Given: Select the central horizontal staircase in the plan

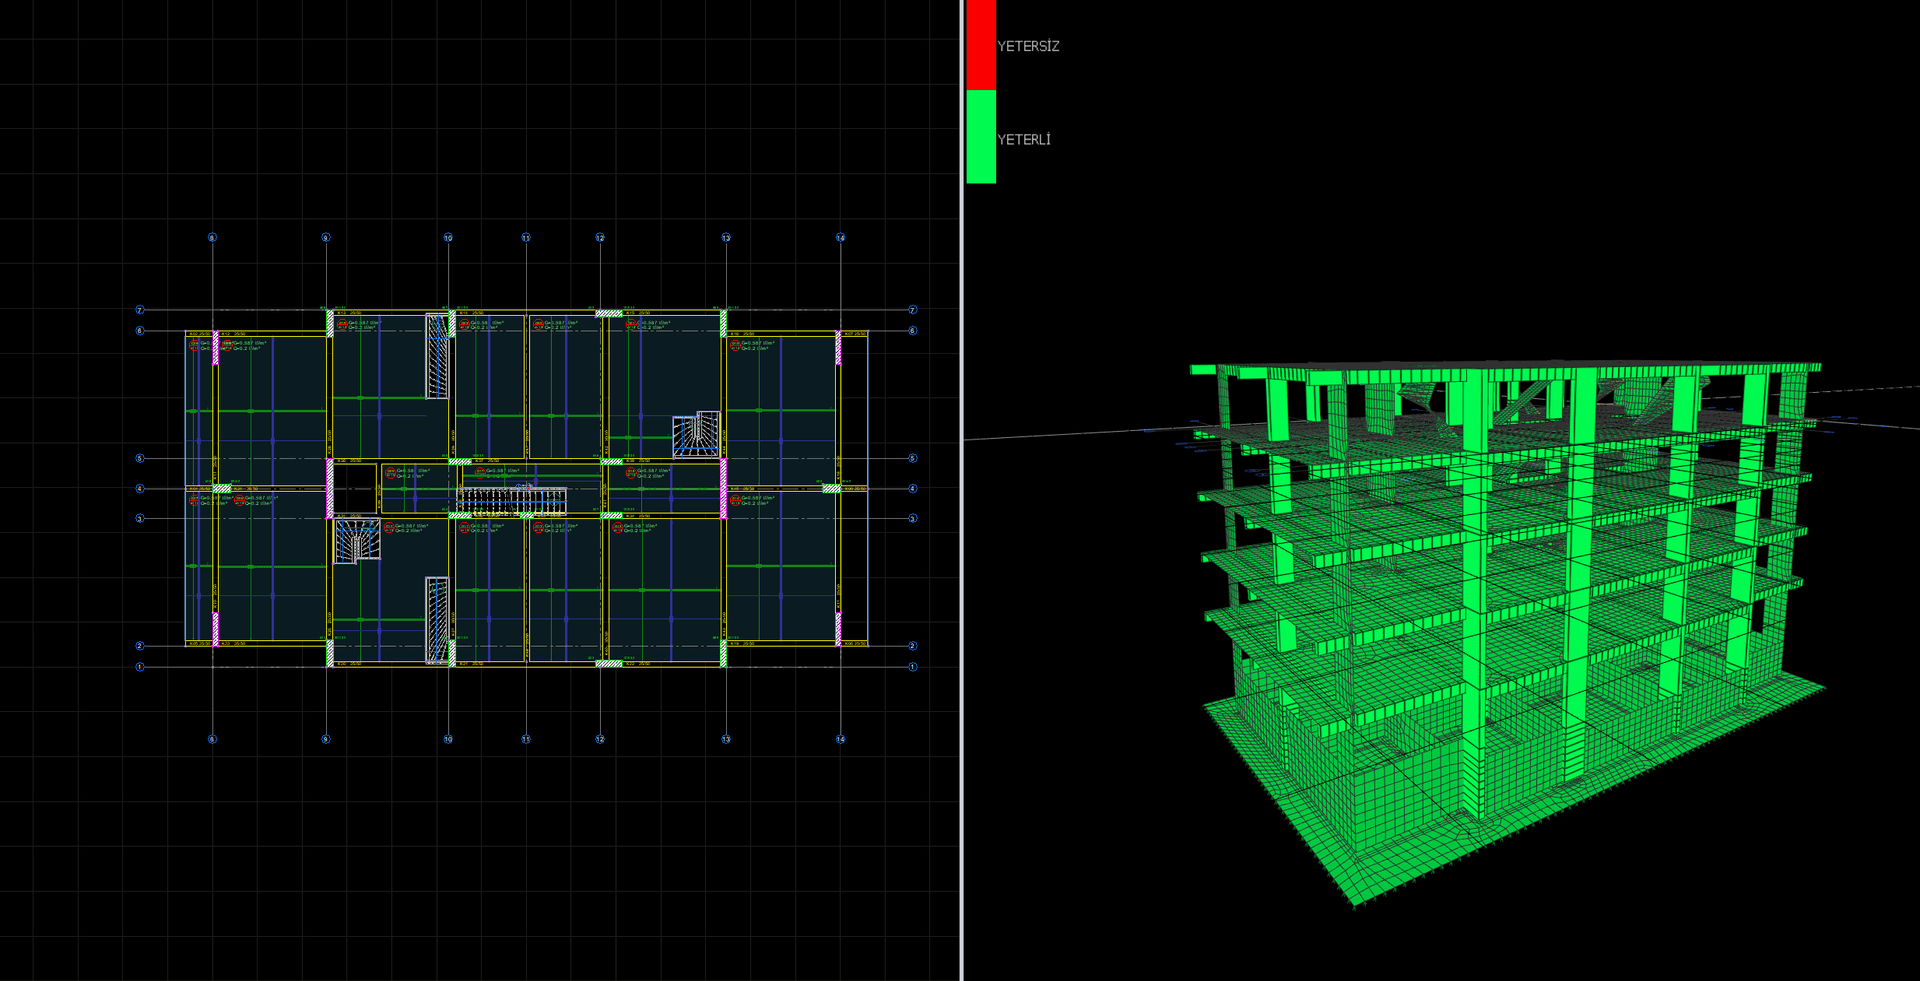Looking at the screenshot, I should click(x=512, y=499).
